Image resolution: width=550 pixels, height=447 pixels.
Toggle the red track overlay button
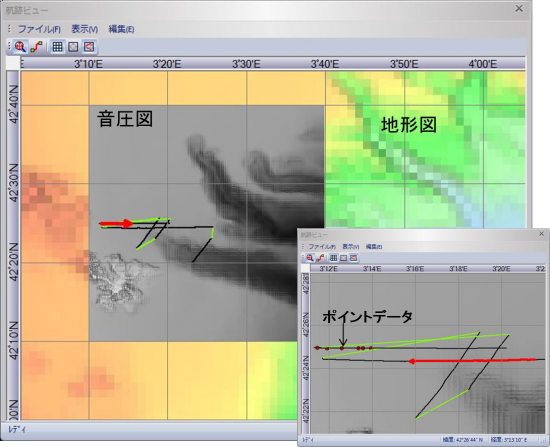pyautogui.click(x=89, y=47)
